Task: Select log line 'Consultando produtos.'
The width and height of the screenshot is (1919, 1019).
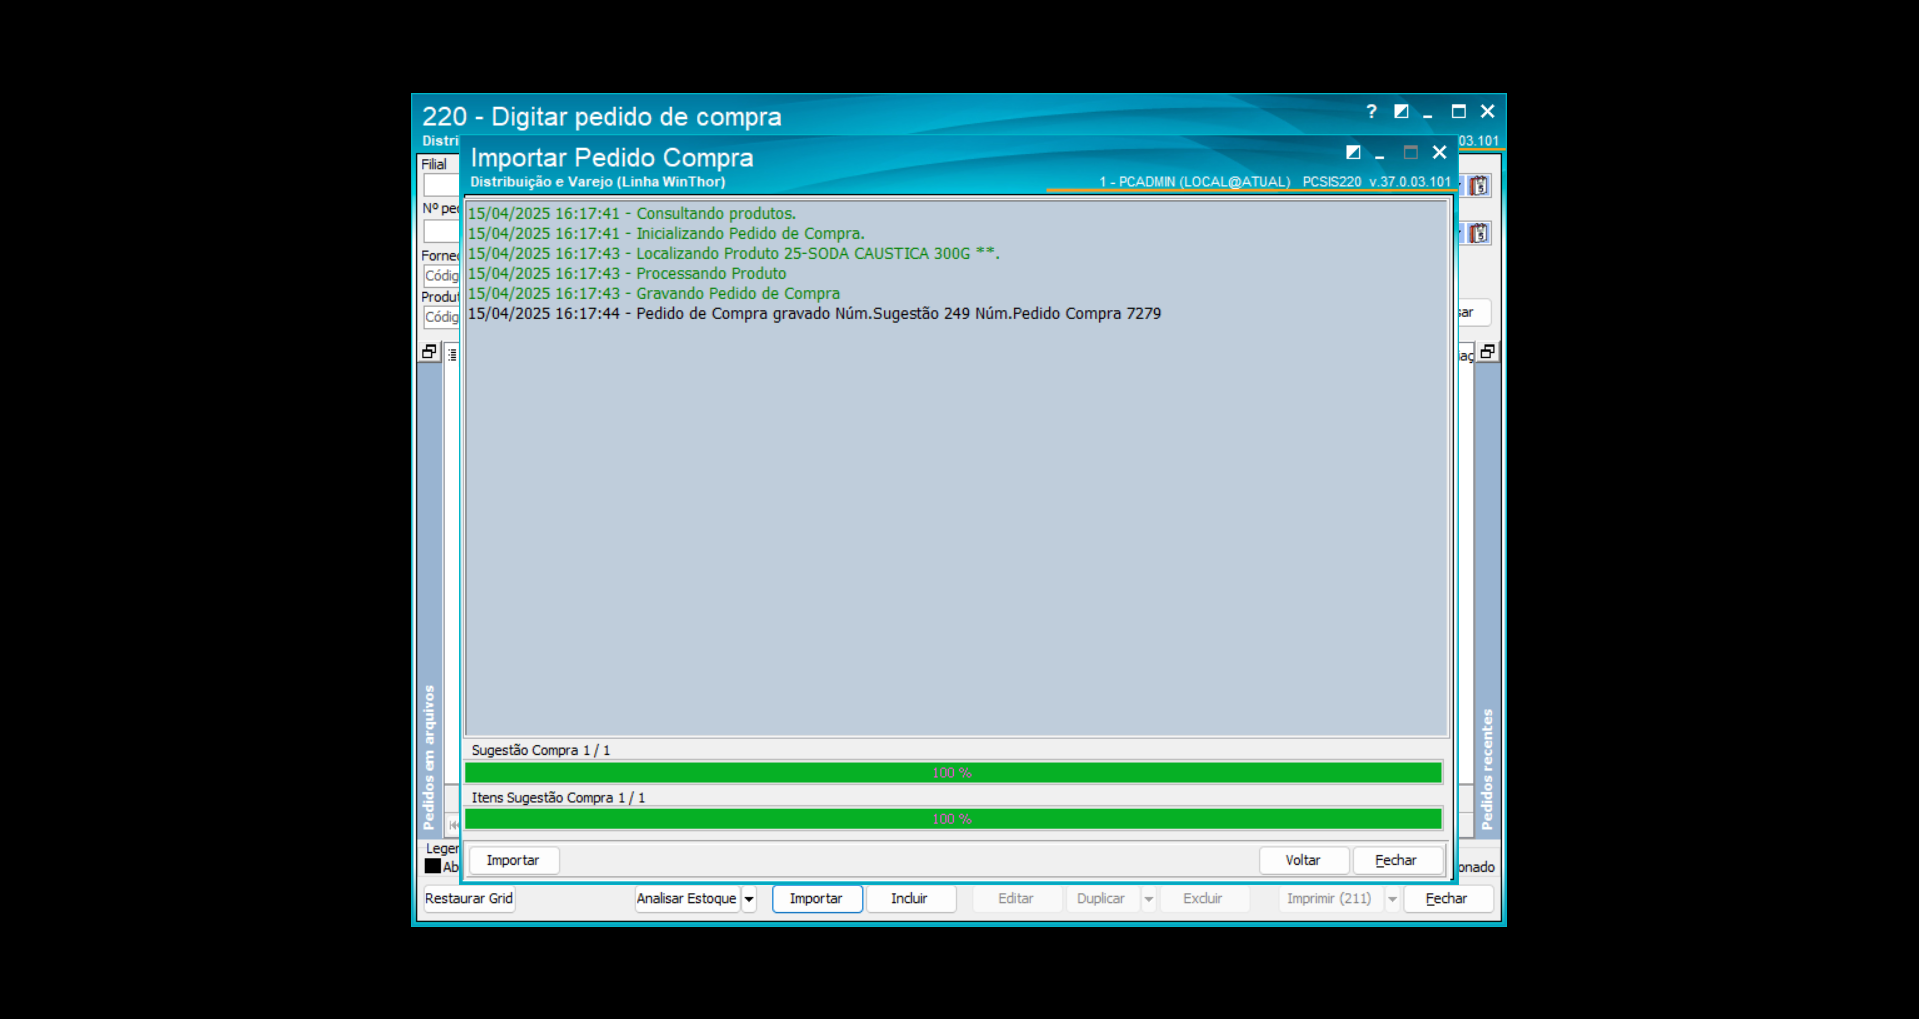Action: (x=632, y=213)
